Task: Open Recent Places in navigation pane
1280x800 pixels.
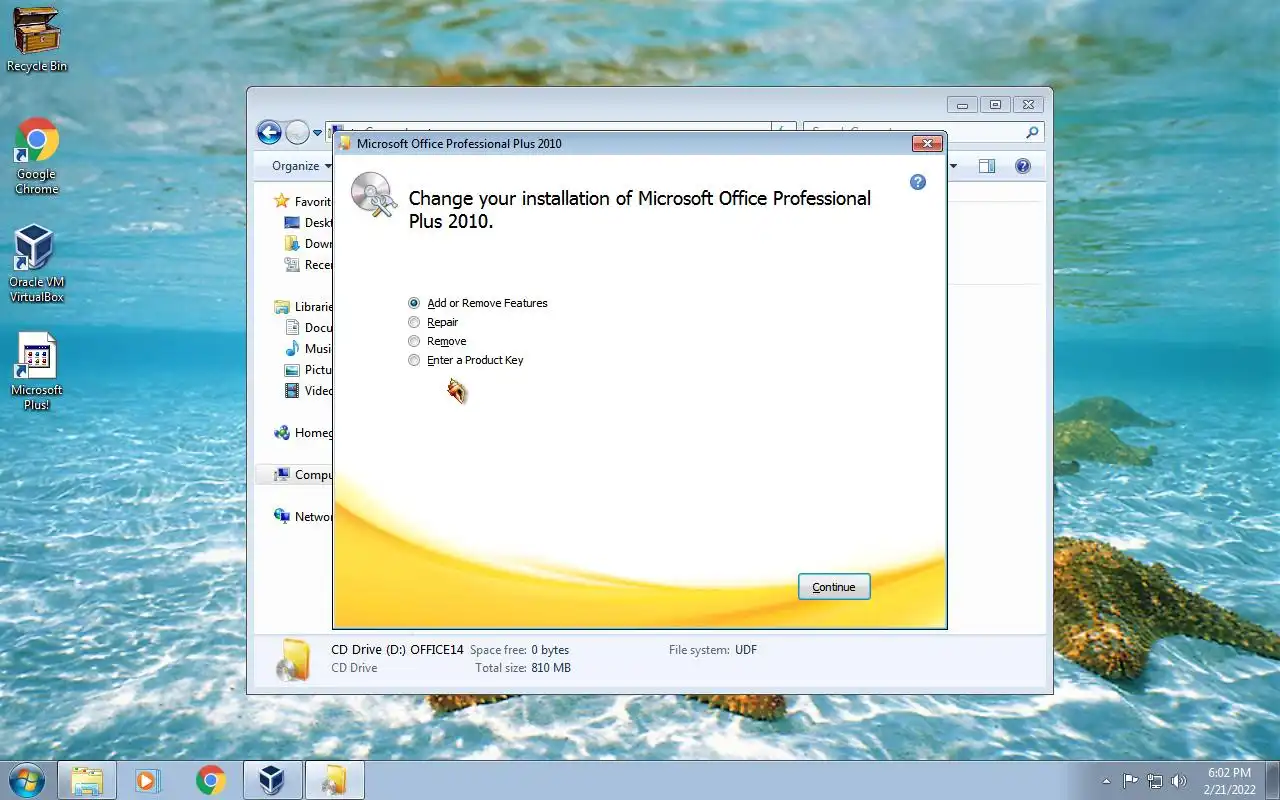Action: [x=308, y=265]
